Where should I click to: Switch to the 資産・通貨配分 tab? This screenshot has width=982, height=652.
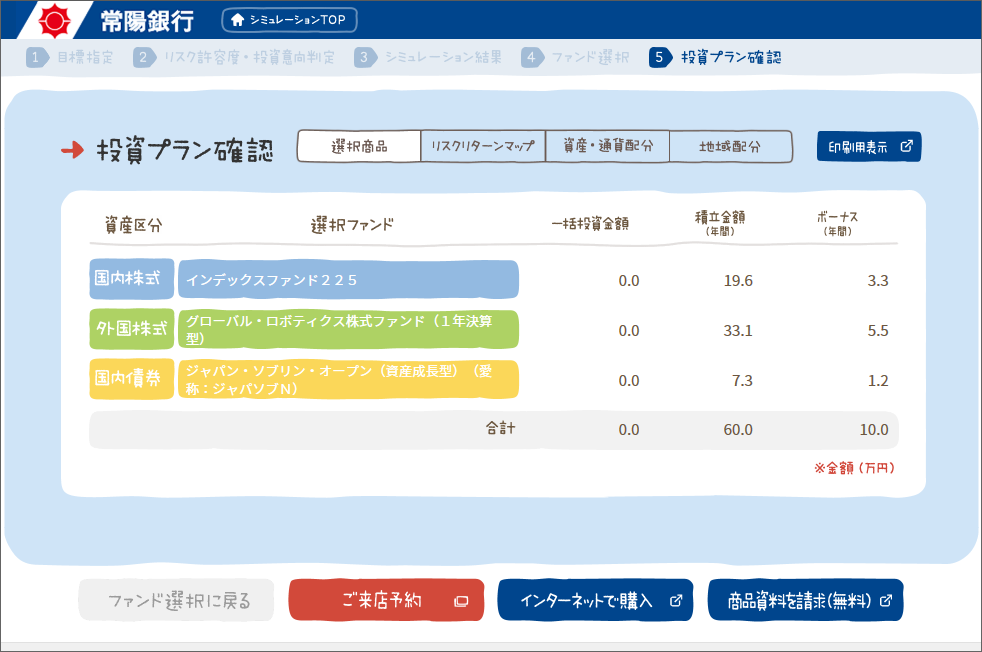607,147
